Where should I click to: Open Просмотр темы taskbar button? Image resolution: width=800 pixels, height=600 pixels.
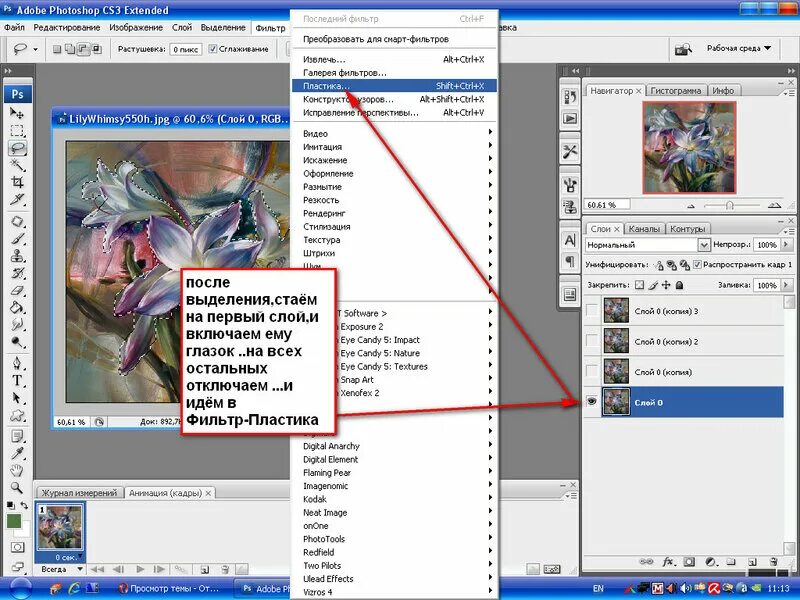coord(169,589)
